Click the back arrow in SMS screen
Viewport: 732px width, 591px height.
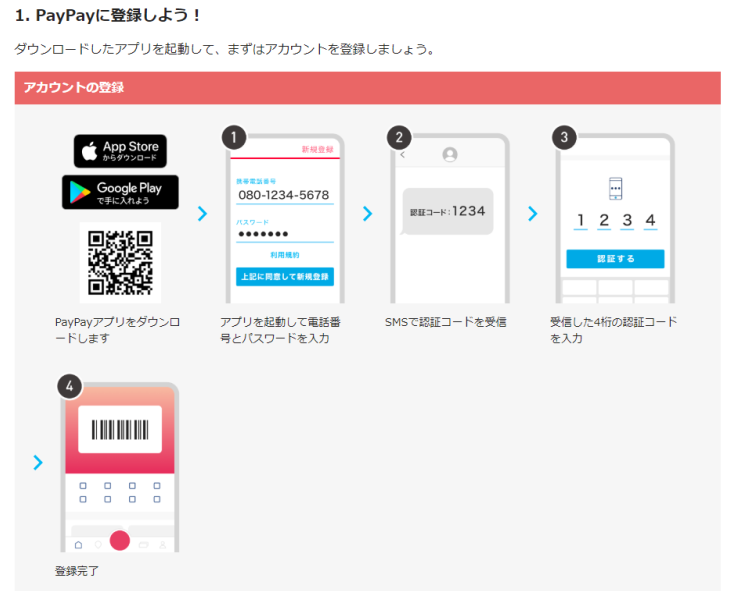click(402, 155)
